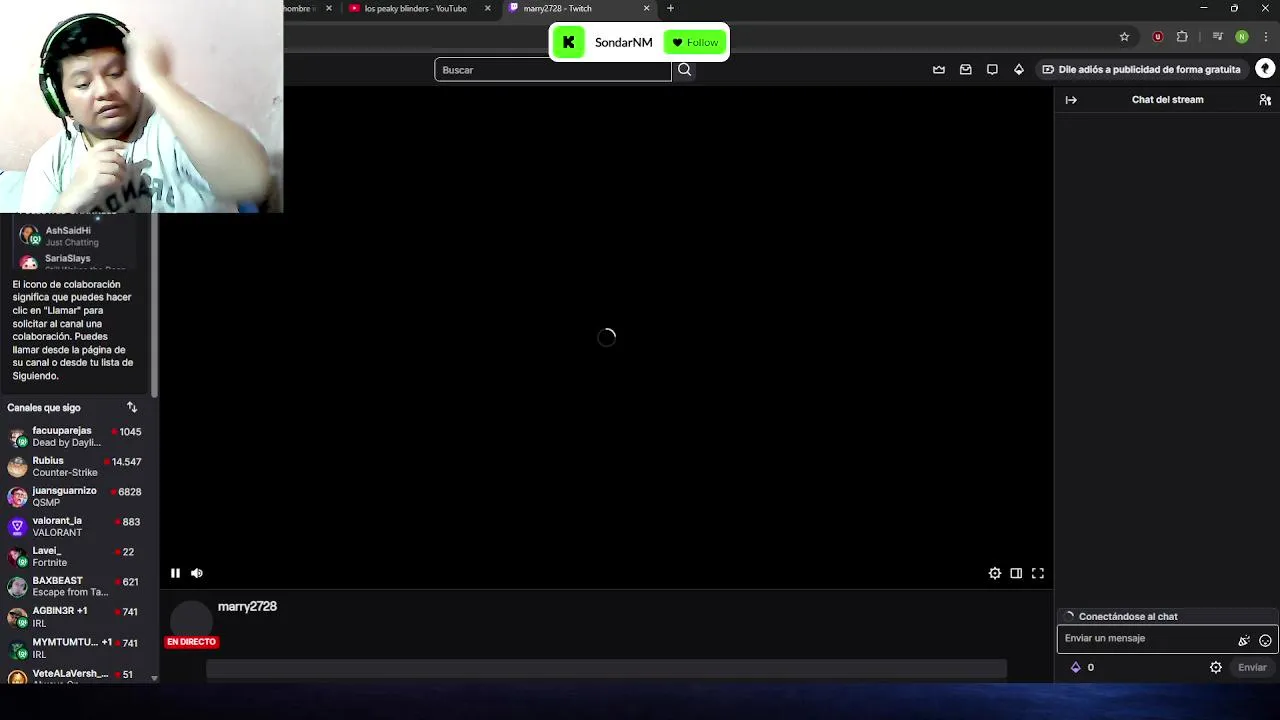This screenshot has width=1280, height=720.
Task: Enter fullscreen video mode
Action: point(1038,573)
